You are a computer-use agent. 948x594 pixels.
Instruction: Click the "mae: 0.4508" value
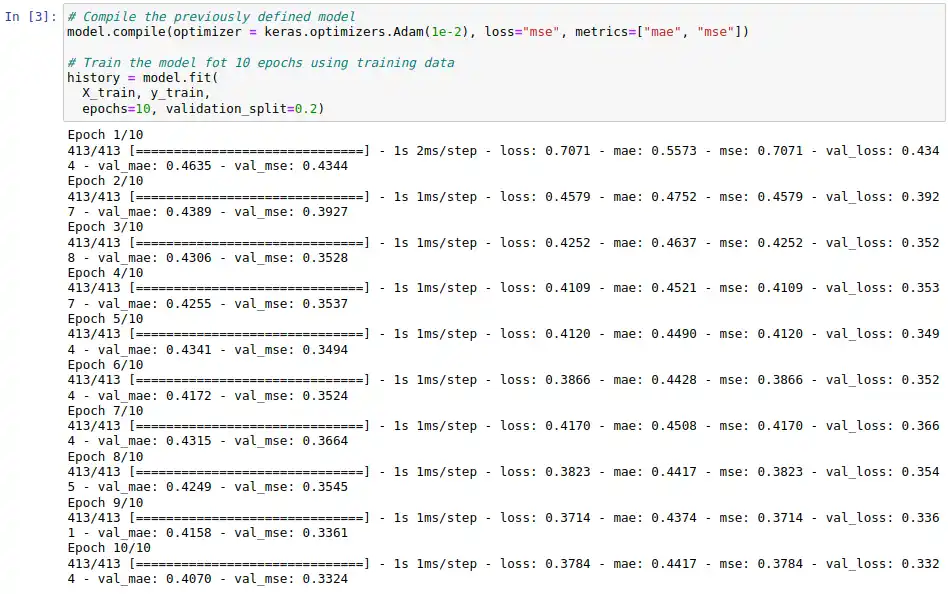[x=655, y=425]
